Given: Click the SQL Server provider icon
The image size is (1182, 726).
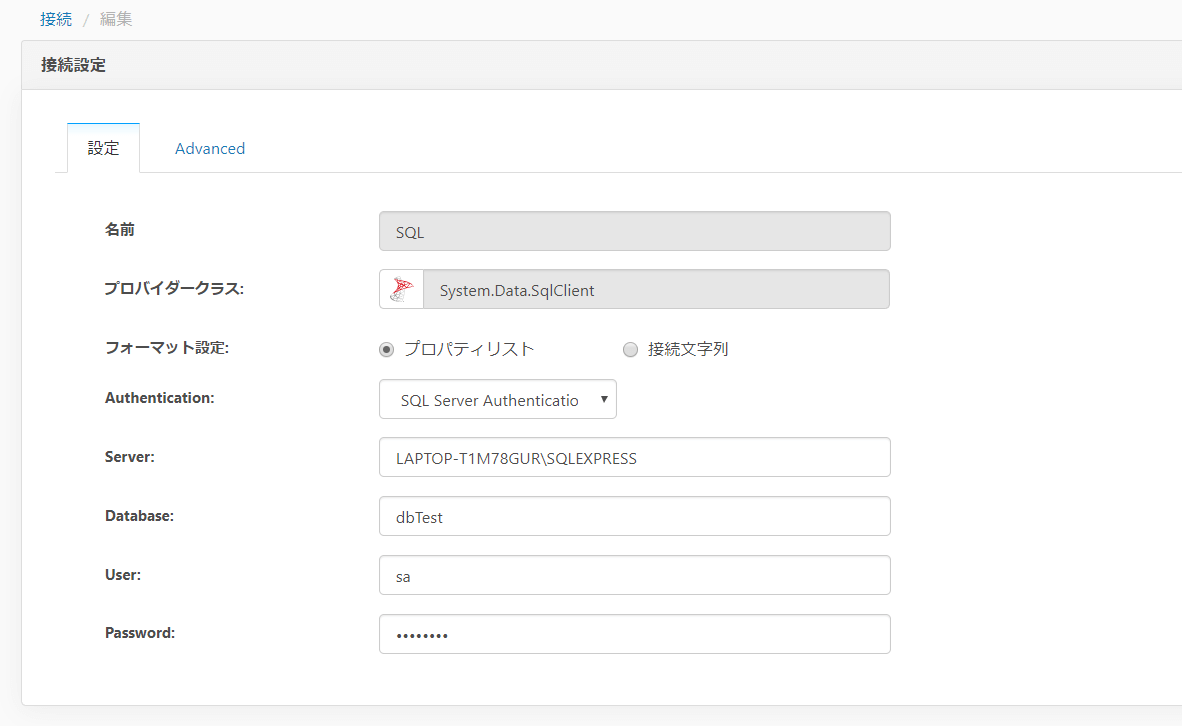Looking at the screenshot, I should coord(402,290).
